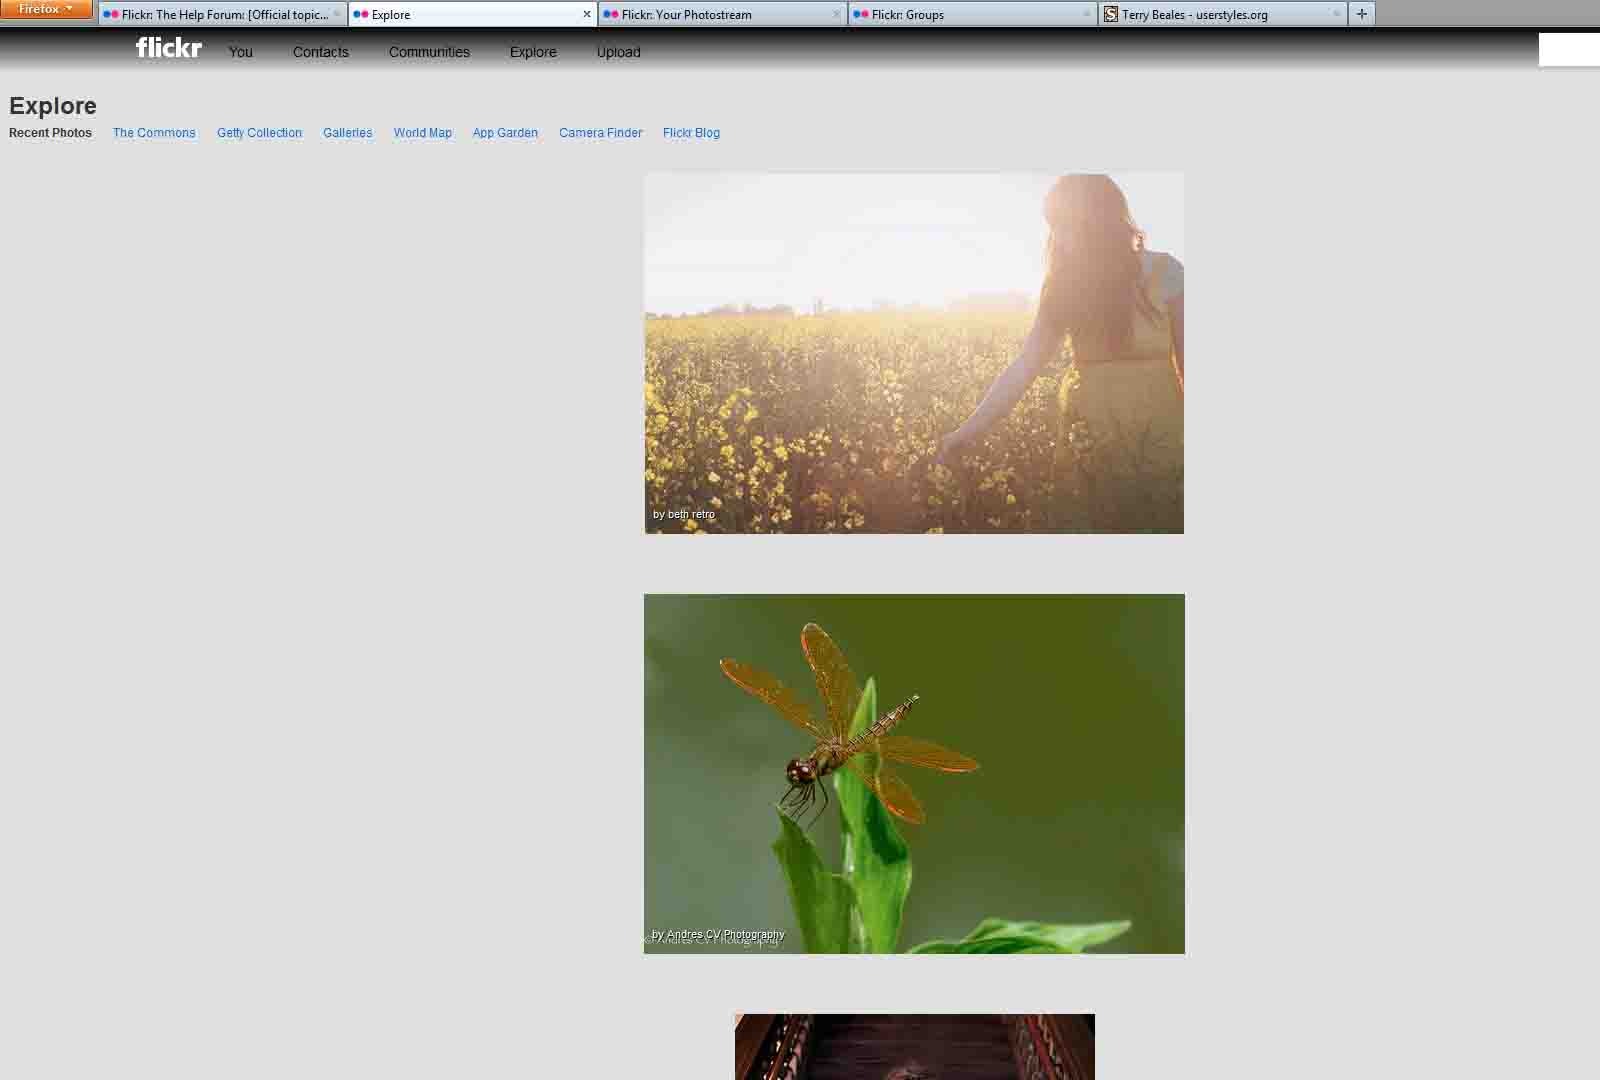1600x1080 pixels.
Task: Click the Flickr favicon on Help Forum tab
Action: coord(111,14)
